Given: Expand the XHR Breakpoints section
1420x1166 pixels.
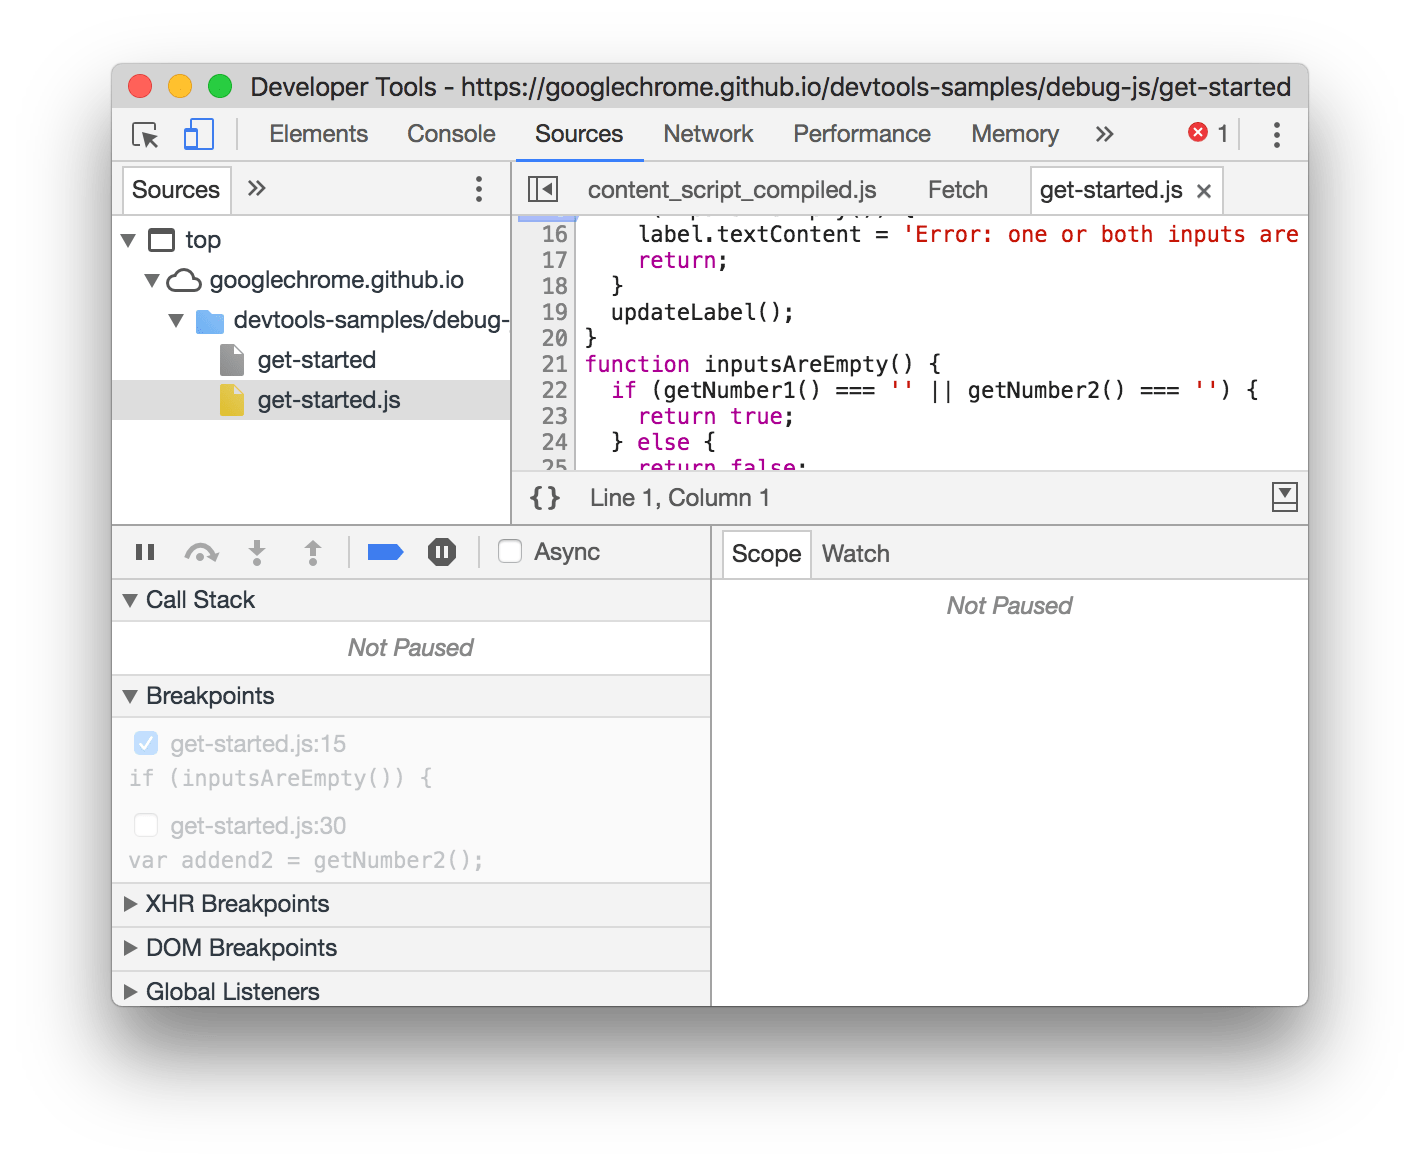Looking at the screenshot, I should 129,904.
